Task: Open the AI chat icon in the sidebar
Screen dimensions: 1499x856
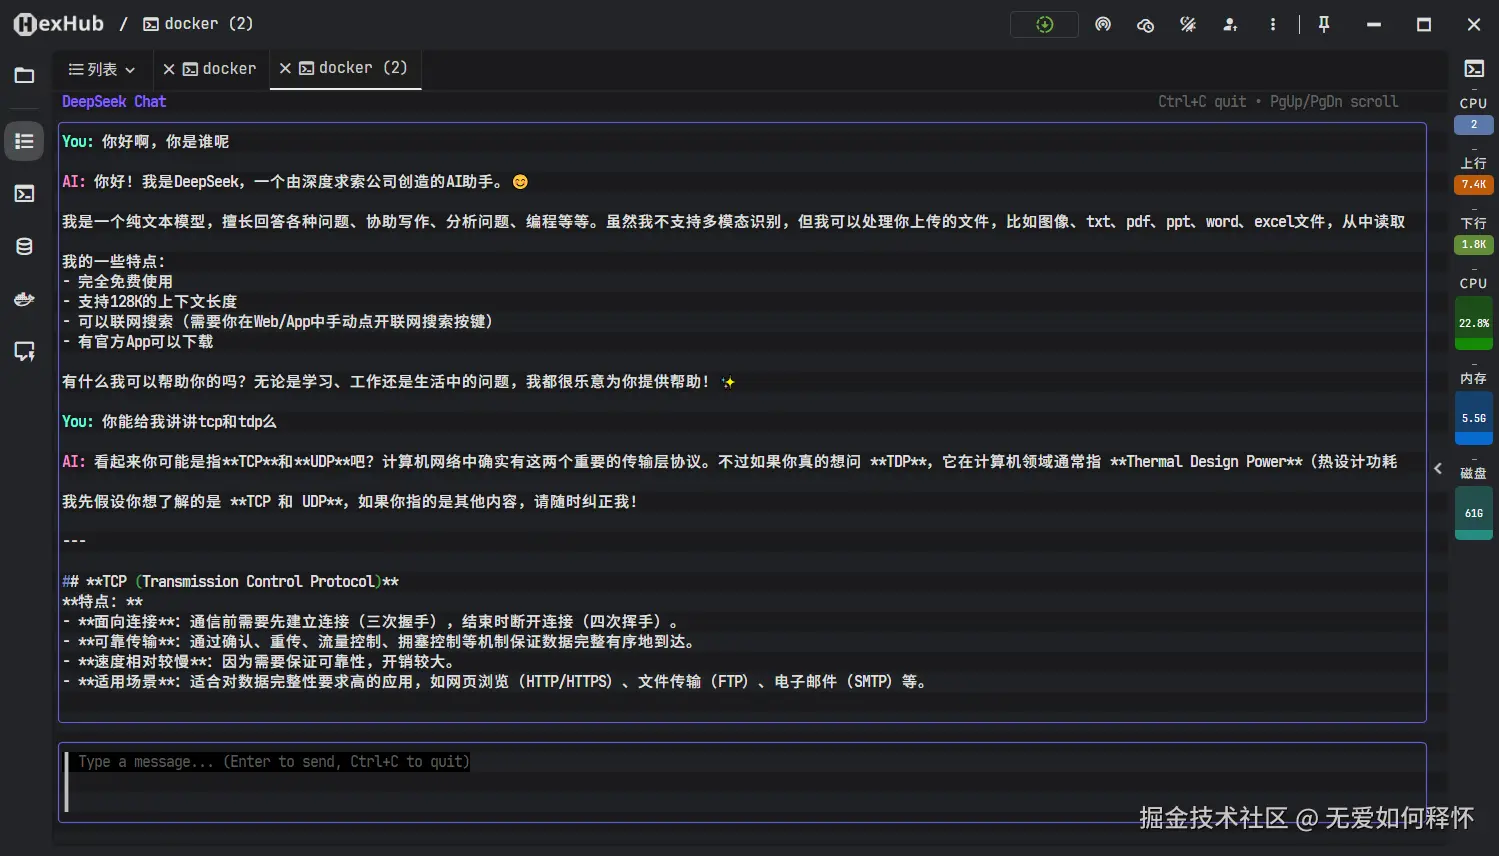Action: [x=24, y=351]
